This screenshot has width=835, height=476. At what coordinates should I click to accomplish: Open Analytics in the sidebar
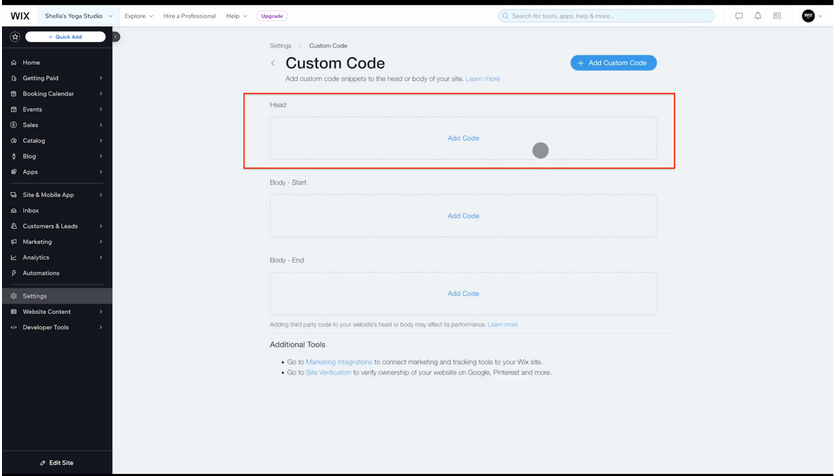tap(57, 258)
